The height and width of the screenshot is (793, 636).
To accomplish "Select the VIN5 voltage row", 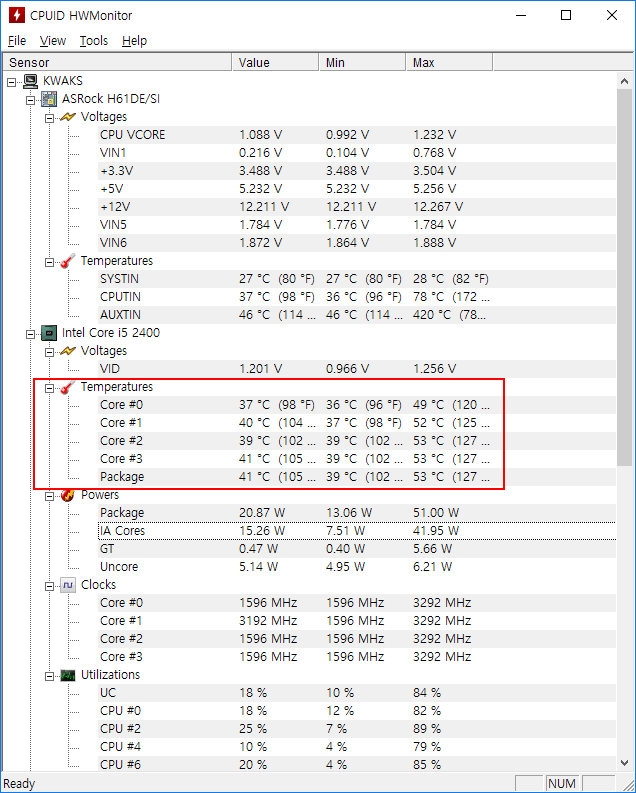I will (x=357, y=225).
